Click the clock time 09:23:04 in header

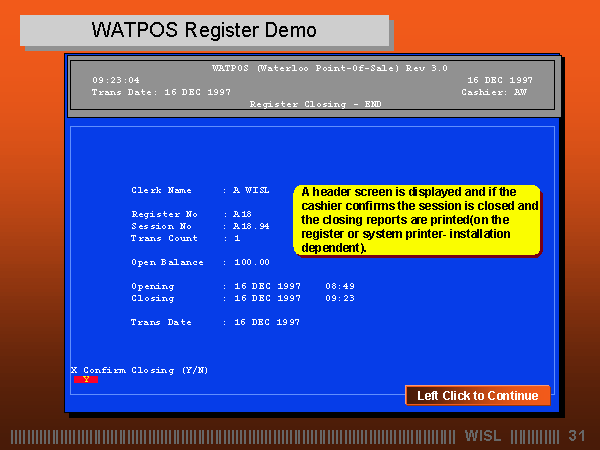click(x=116, y=79)
